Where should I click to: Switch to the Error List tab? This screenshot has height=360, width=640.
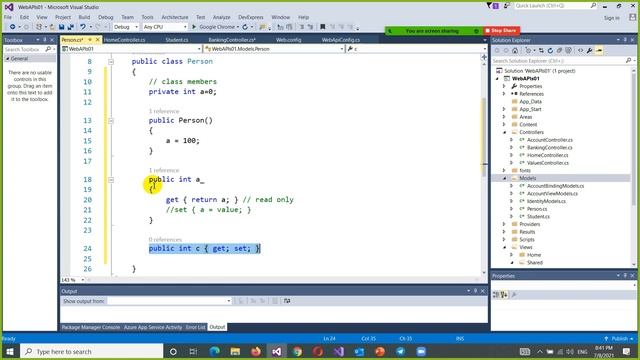(196, 327)
